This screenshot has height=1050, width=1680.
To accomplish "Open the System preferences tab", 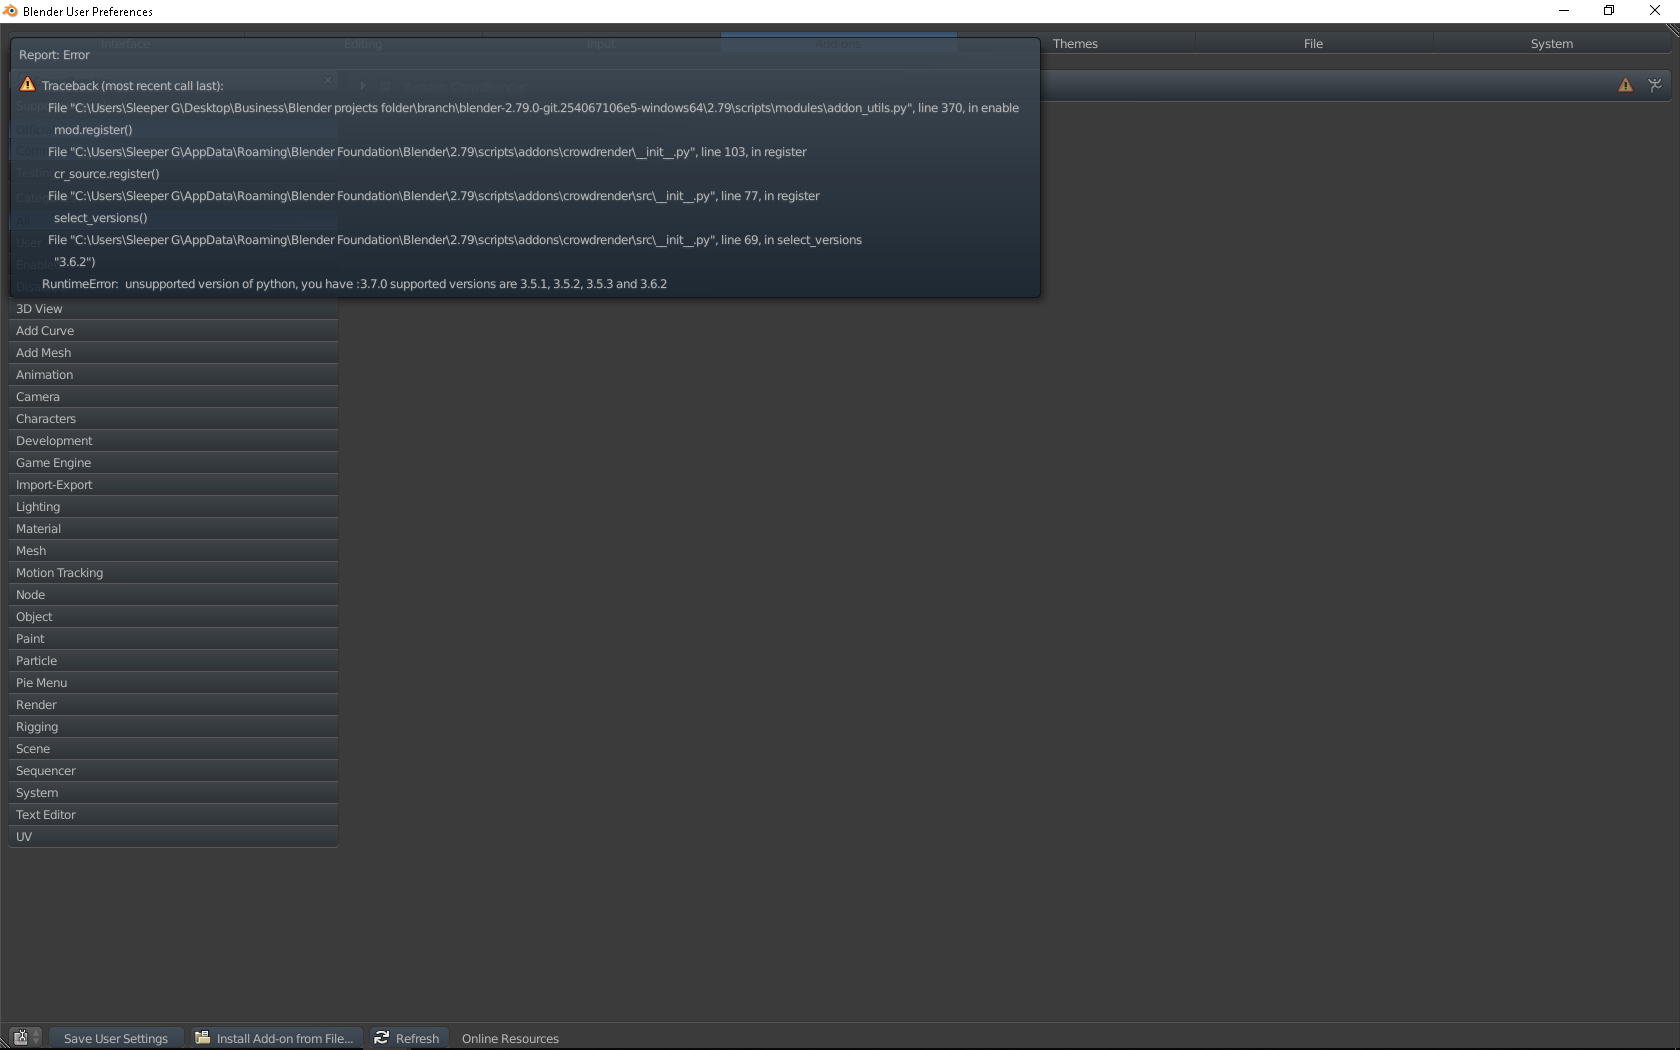I will (x=1552, y=43).
